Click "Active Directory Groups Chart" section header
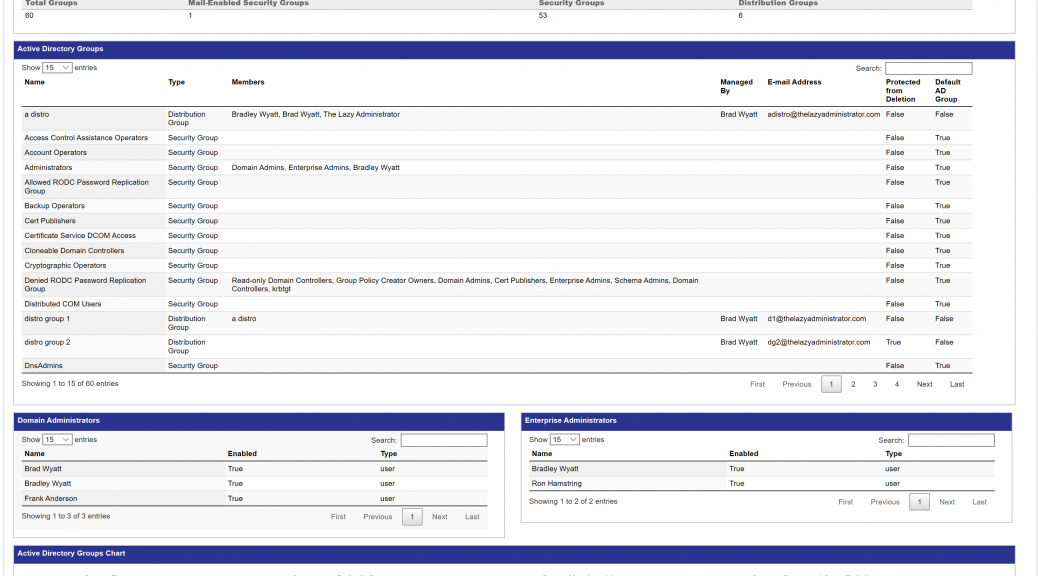 click(514, 553)
